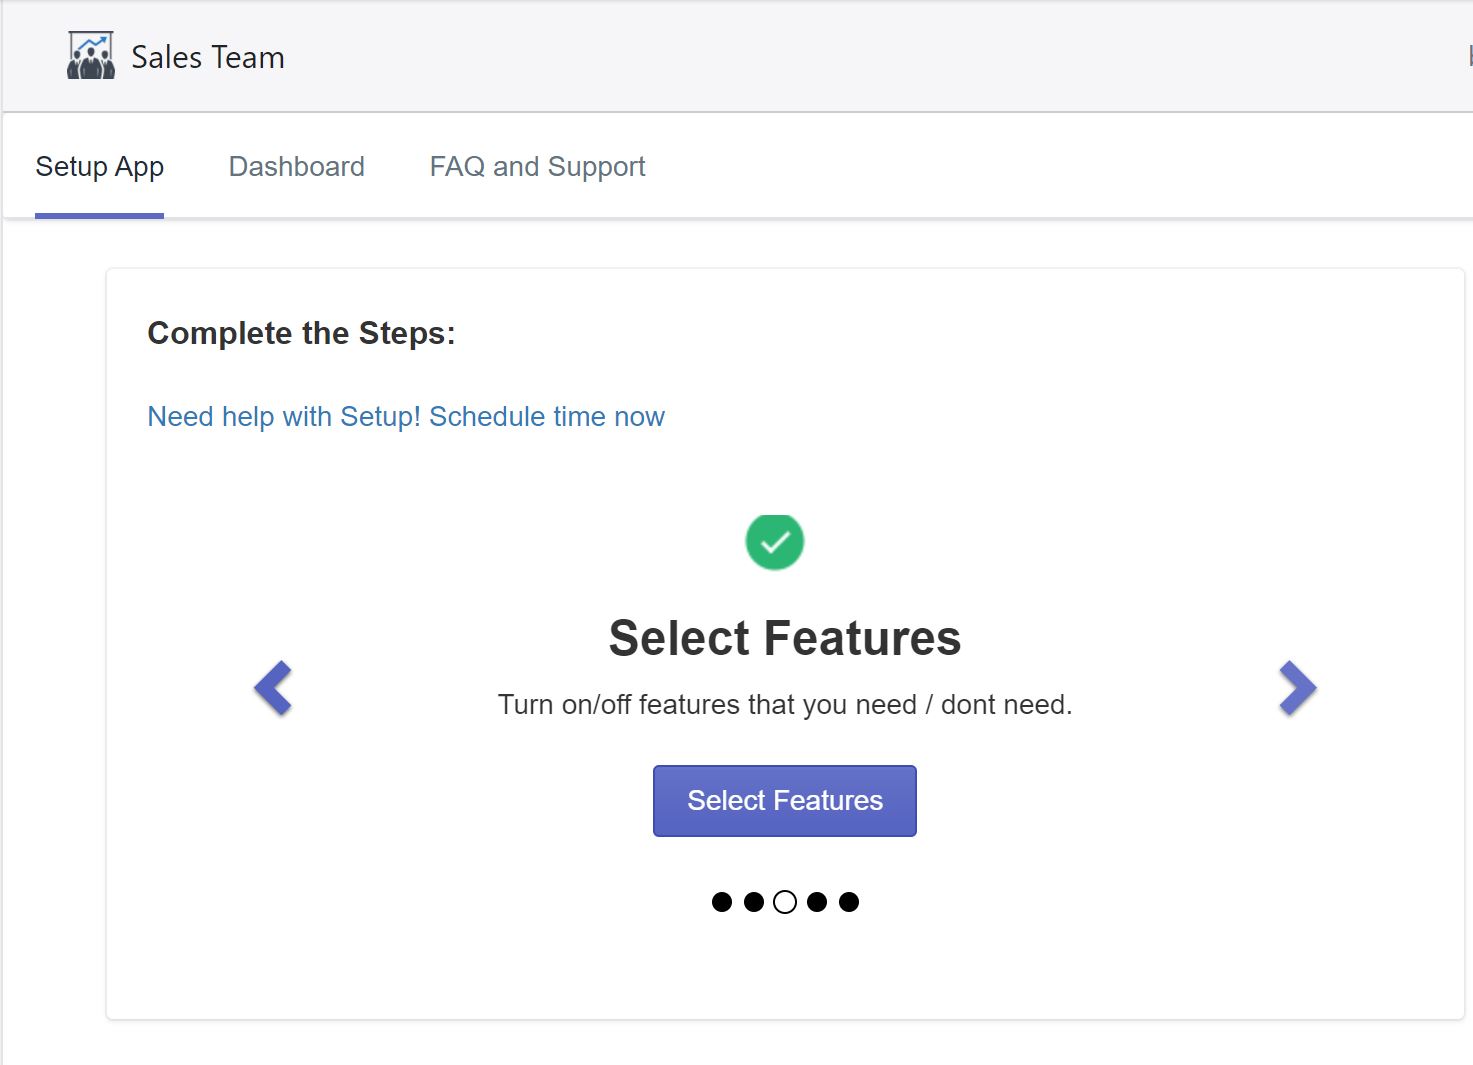Advance to next step with right arrow
Image resolution: width=1473 pixels, height=1065 pixels.
click(x=1297, y=688)
